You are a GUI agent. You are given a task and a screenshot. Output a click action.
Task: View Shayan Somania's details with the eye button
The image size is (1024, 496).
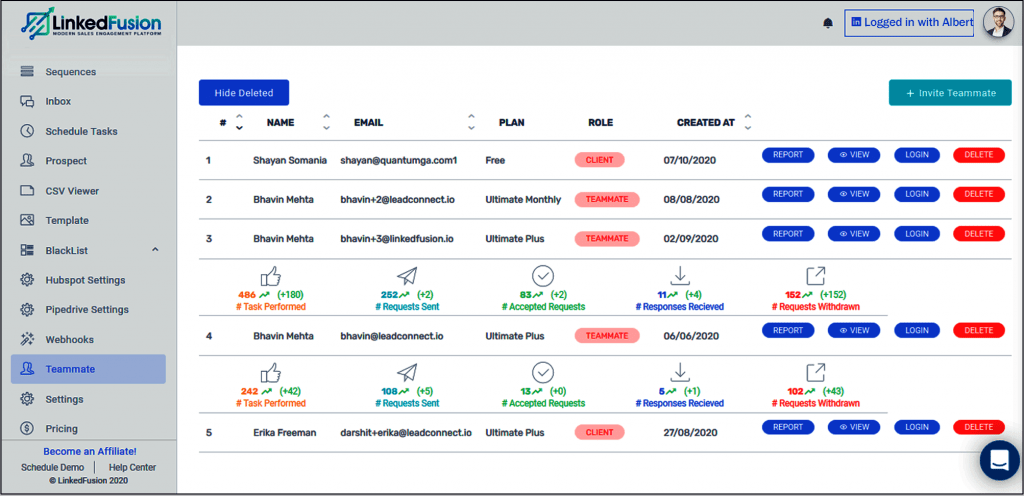[x=854, y=155]
